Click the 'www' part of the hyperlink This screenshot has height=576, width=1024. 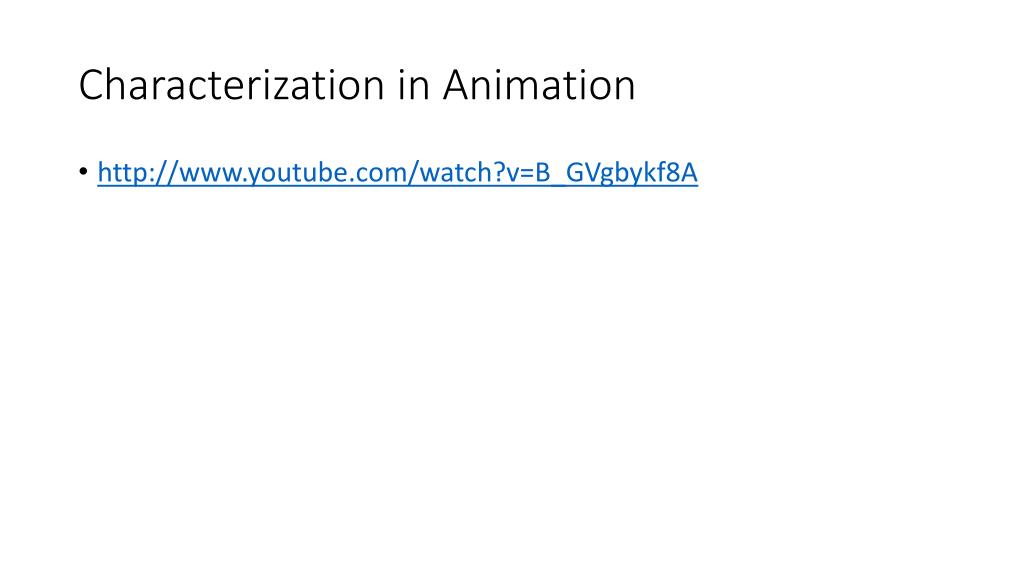(210, 175)
